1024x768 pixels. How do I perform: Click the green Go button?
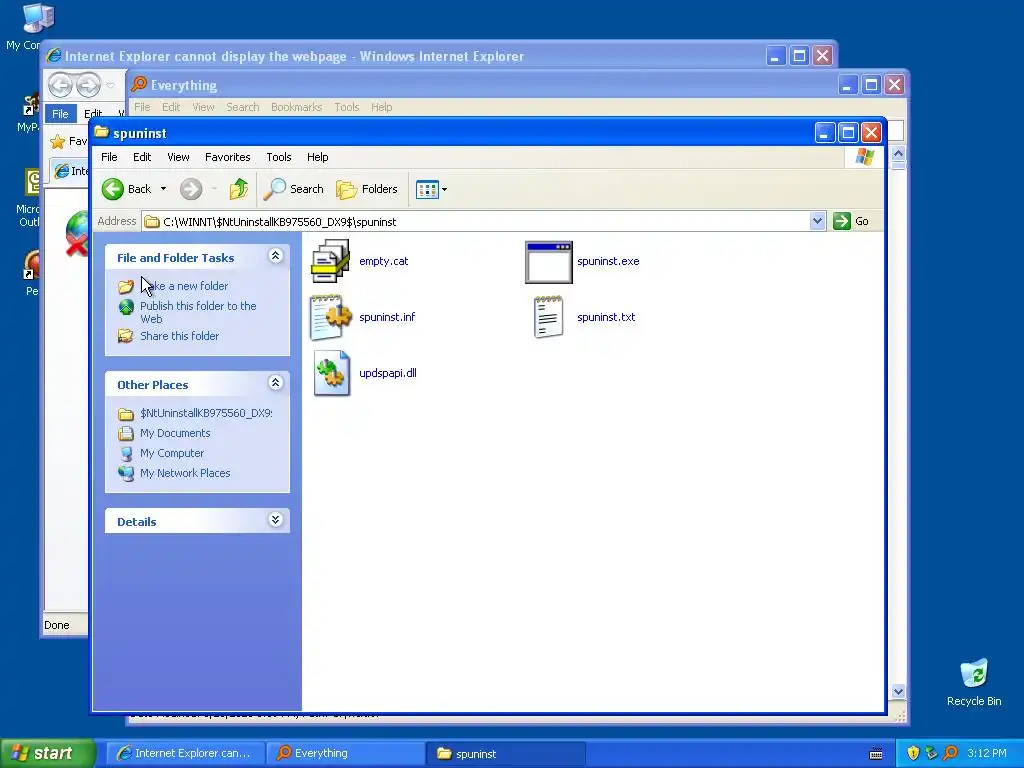click(851, 221)
